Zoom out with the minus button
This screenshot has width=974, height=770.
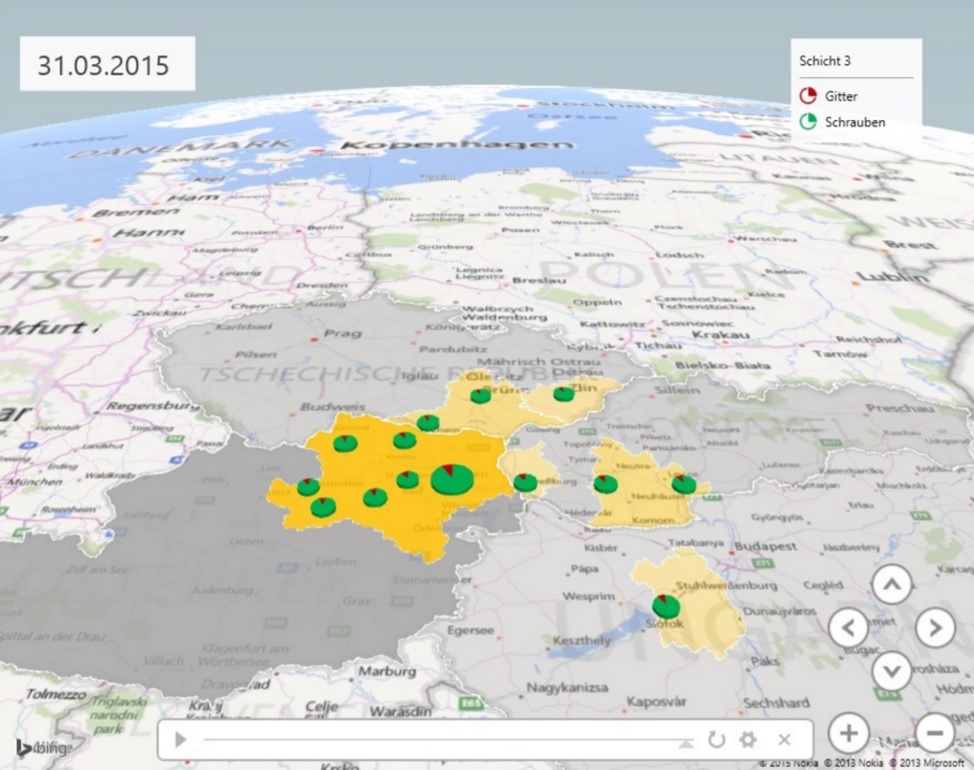935,733
